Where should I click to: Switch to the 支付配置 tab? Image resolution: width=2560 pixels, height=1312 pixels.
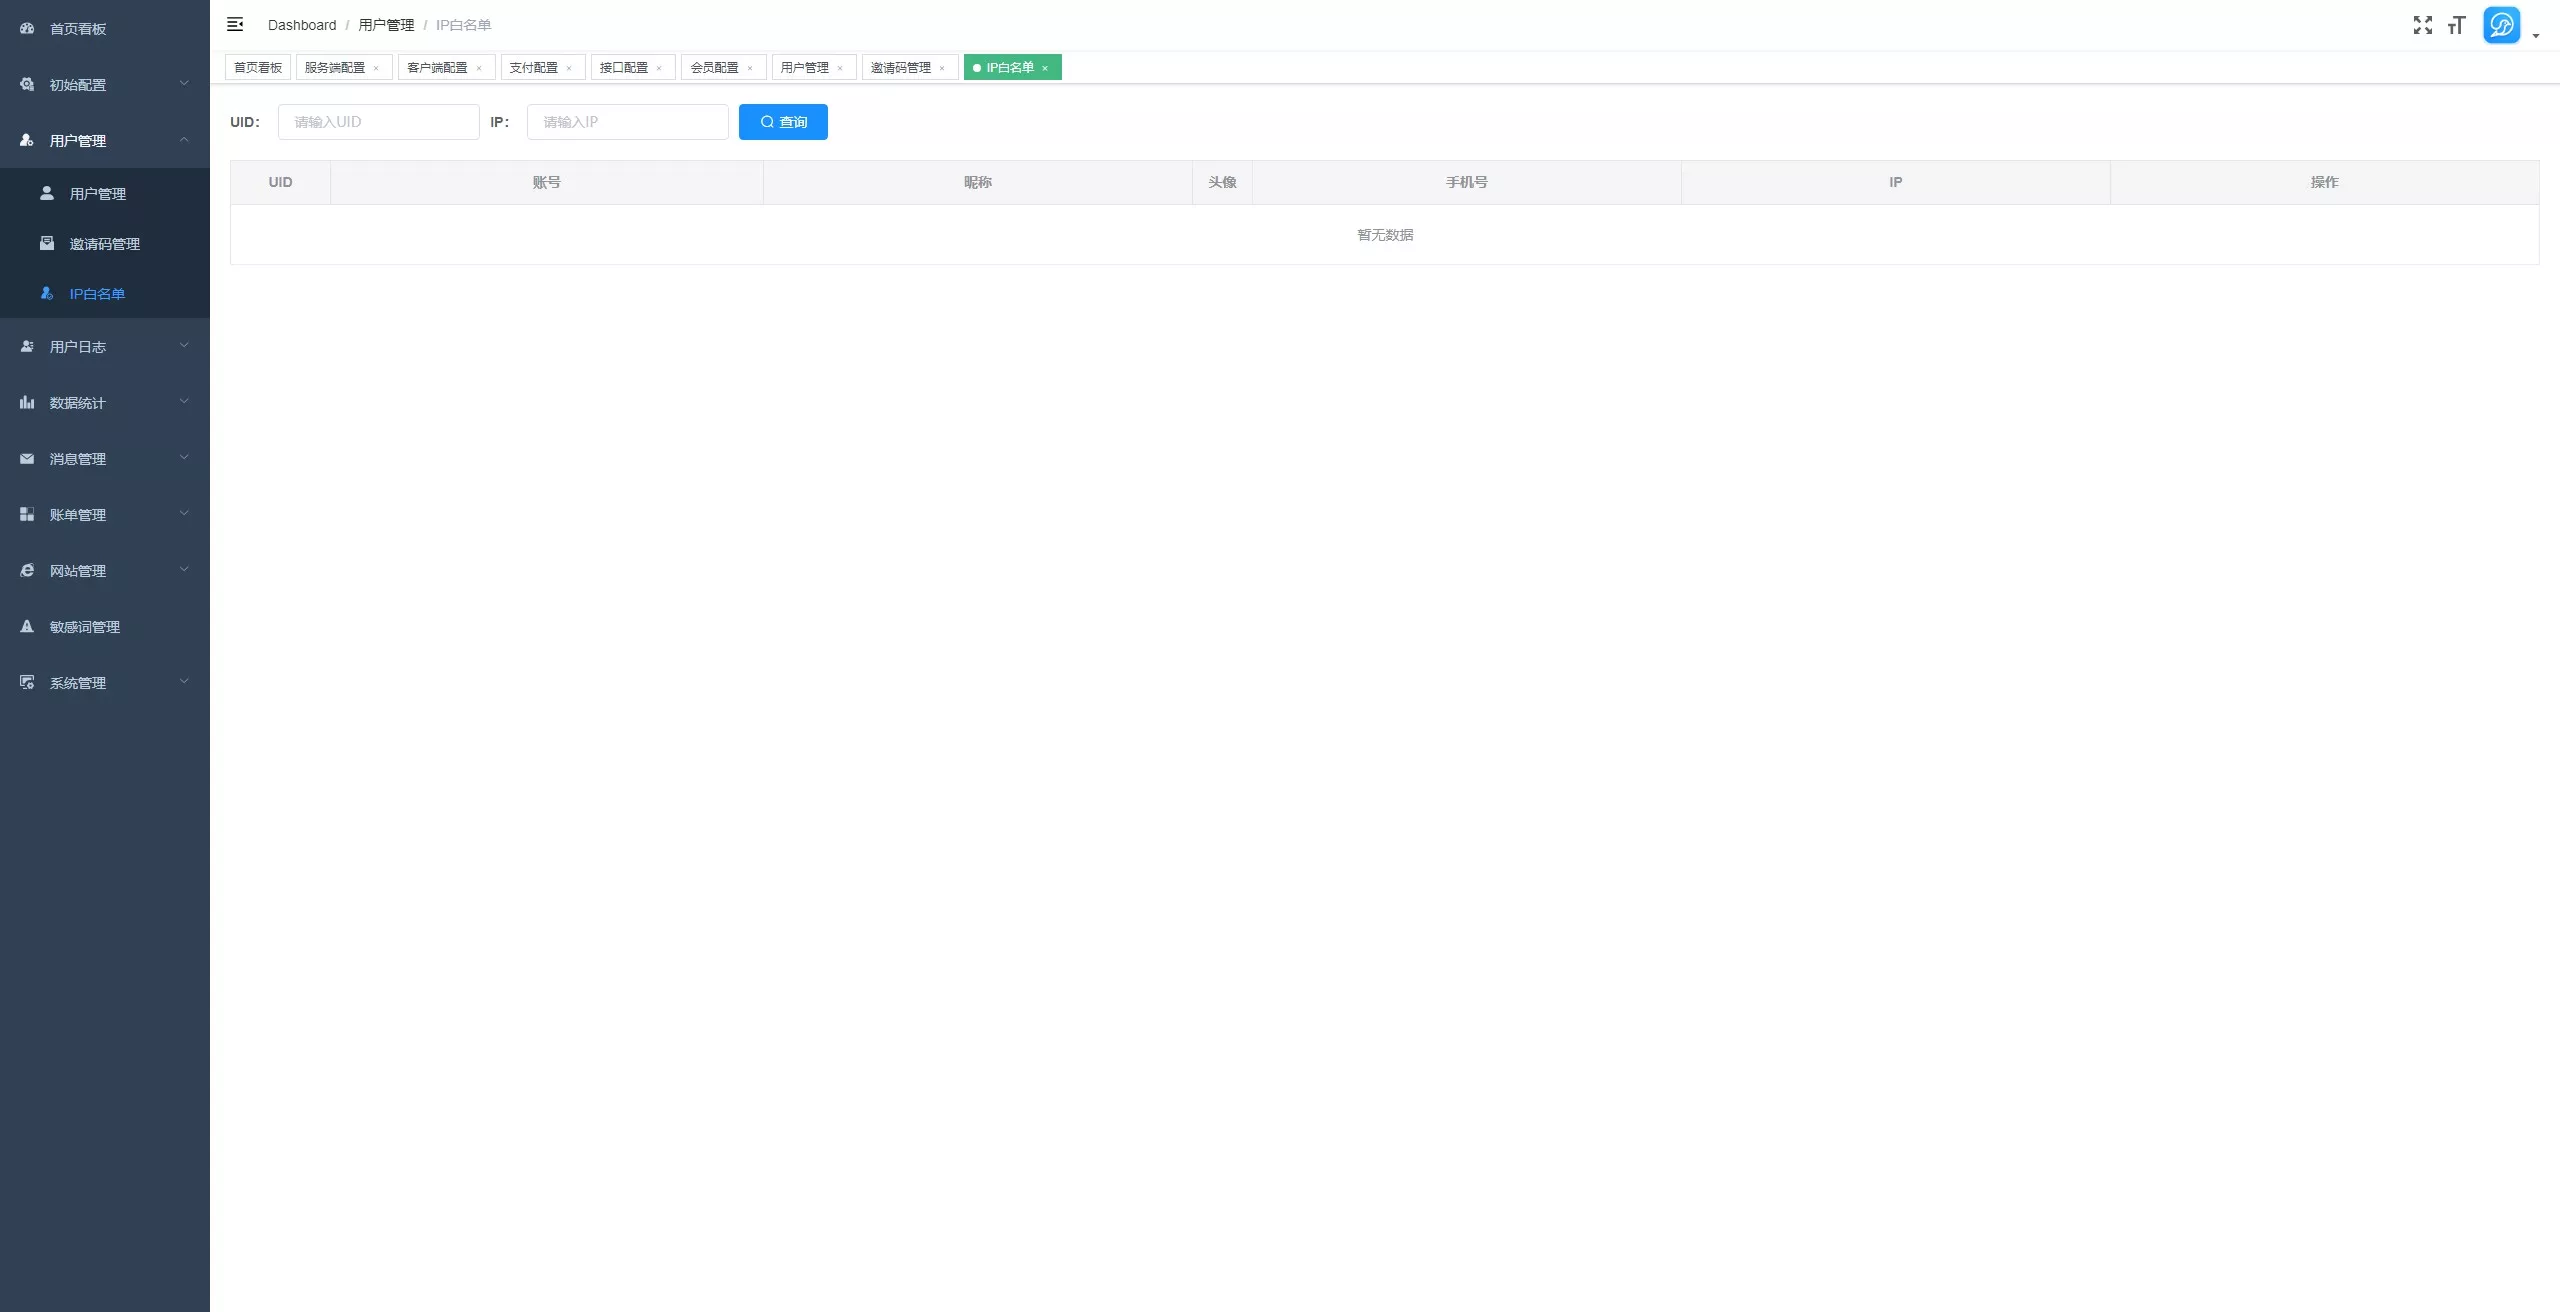[x=534, y=67]
